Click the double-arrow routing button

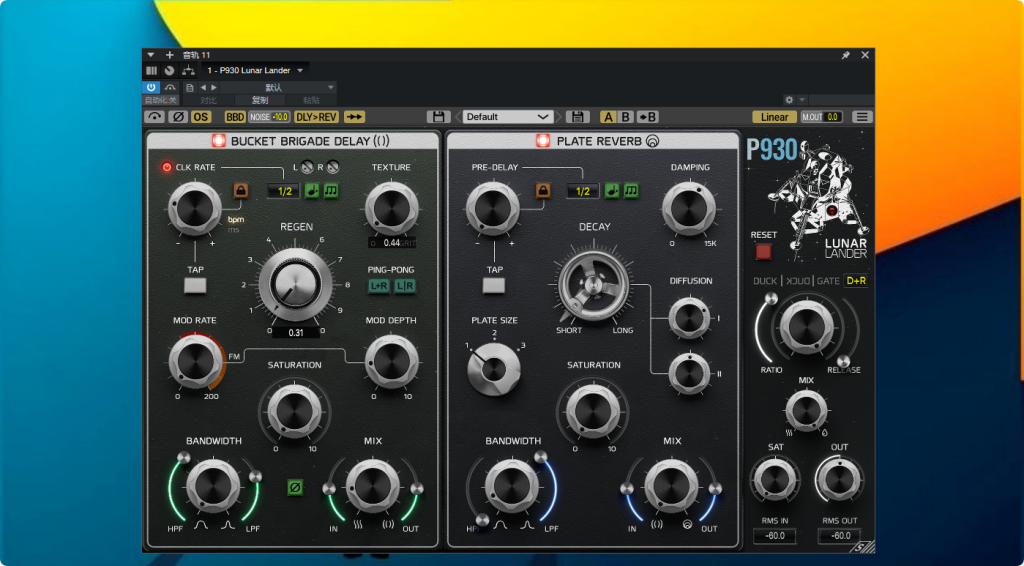click(x=355, y=117)
